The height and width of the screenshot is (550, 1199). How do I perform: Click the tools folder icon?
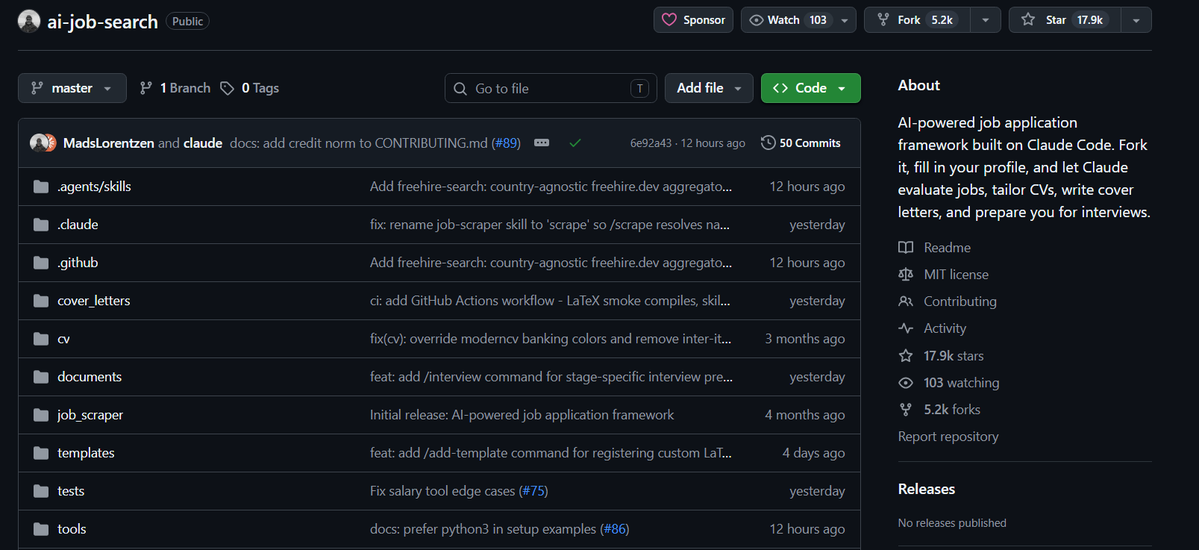click(41, 529)
